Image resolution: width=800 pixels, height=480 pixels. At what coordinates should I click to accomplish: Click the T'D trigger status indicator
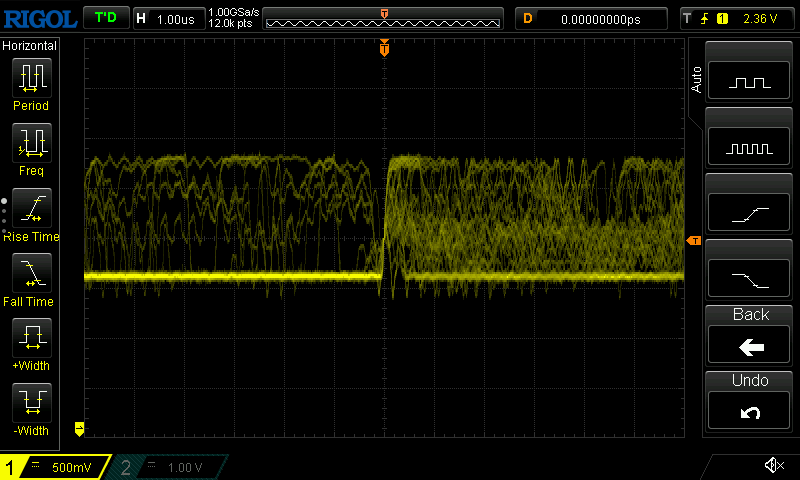coord(105,18)
